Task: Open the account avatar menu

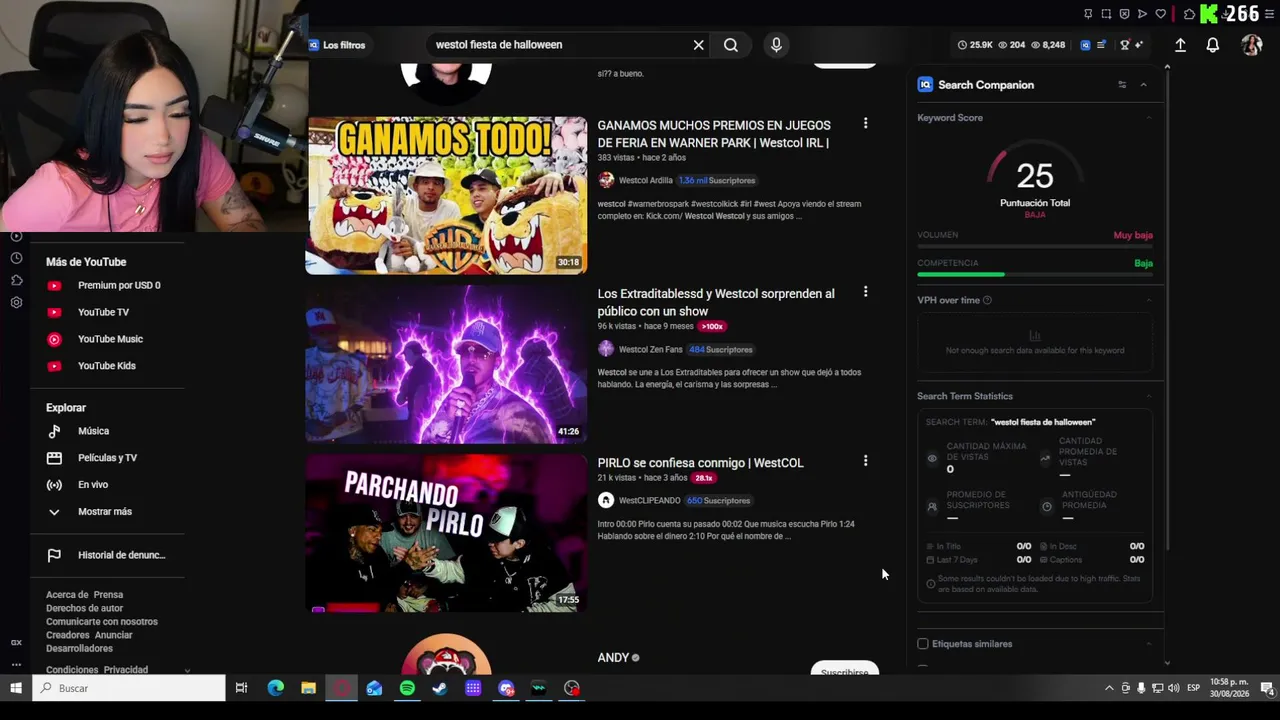Action: 1252,45
